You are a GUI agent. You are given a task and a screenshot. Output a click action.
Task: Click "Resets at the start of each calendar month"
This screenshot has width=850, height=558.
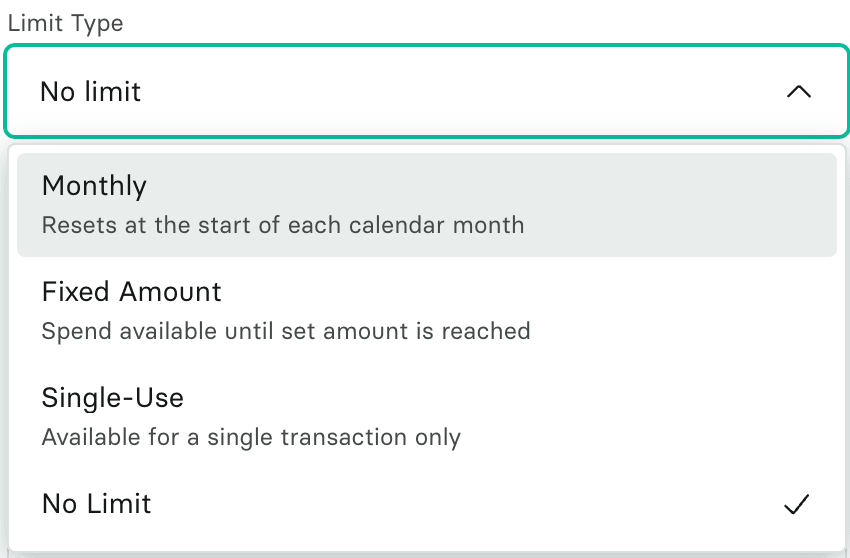click(283, 224)
